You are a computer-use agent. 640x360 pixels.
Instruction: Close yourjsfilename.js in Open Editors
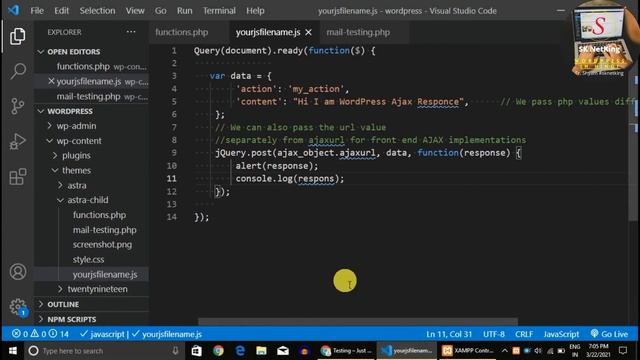tap(51, 81)
